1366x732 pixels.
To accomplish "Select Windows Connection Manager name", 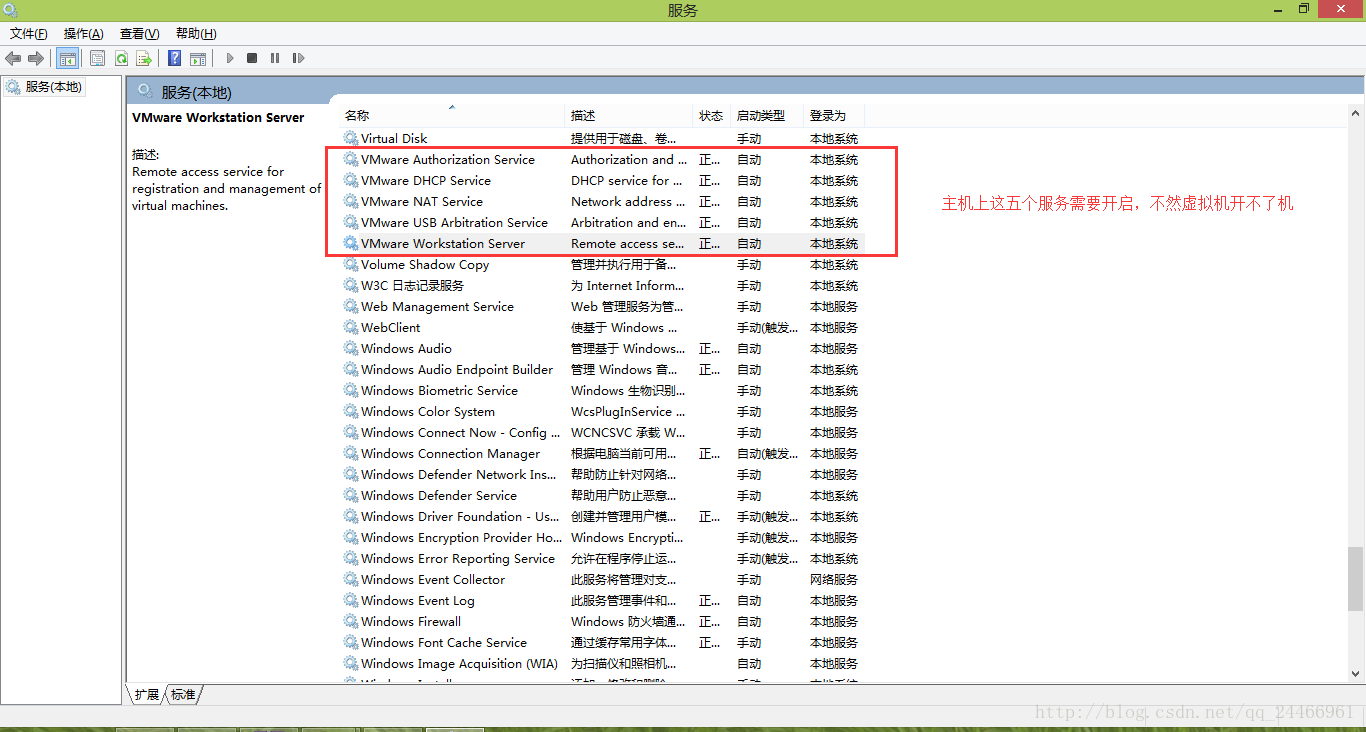I will pos(450,453).
